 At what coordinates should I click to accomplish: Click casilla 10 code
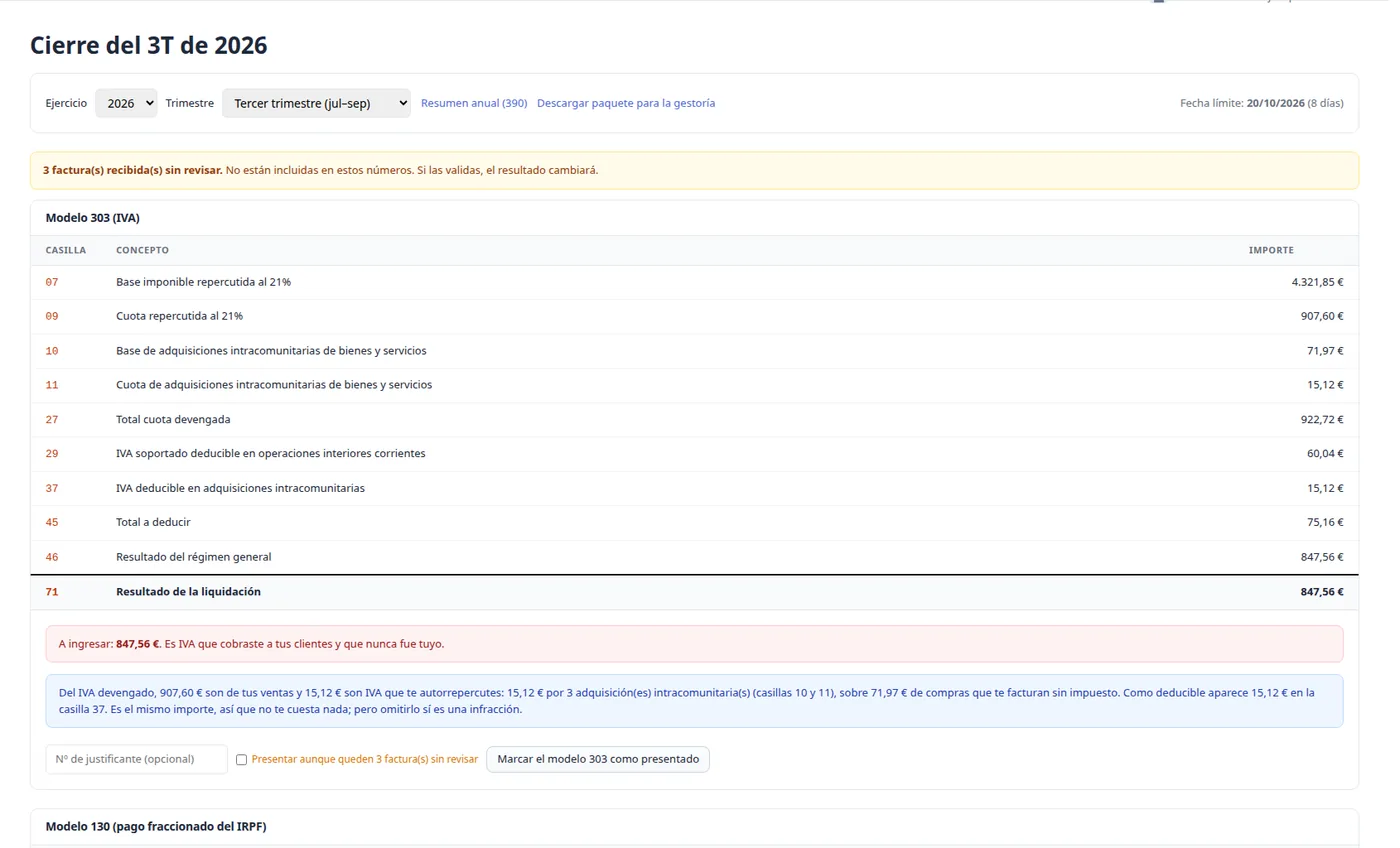coord(52,351)
